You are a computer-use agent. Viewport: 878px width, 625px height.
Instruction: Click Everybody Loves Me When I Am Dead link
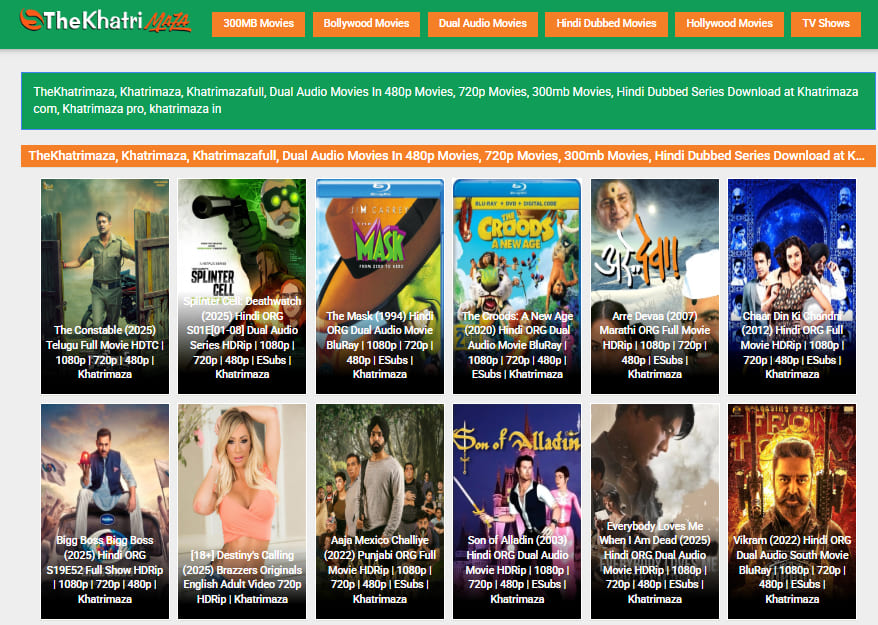(654, 562)
